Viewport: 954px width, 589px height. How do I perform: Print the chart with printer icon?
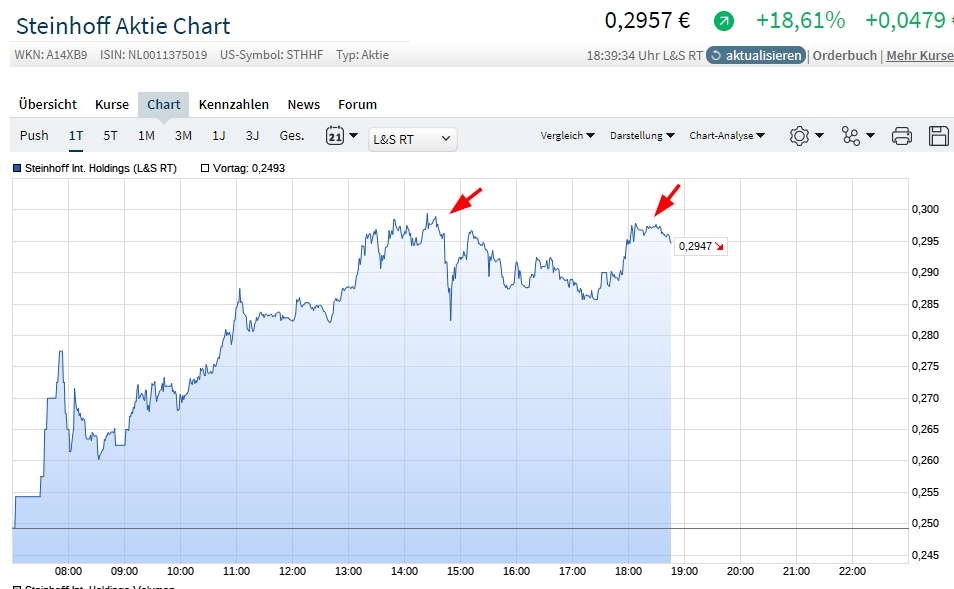tap(901, 136)
